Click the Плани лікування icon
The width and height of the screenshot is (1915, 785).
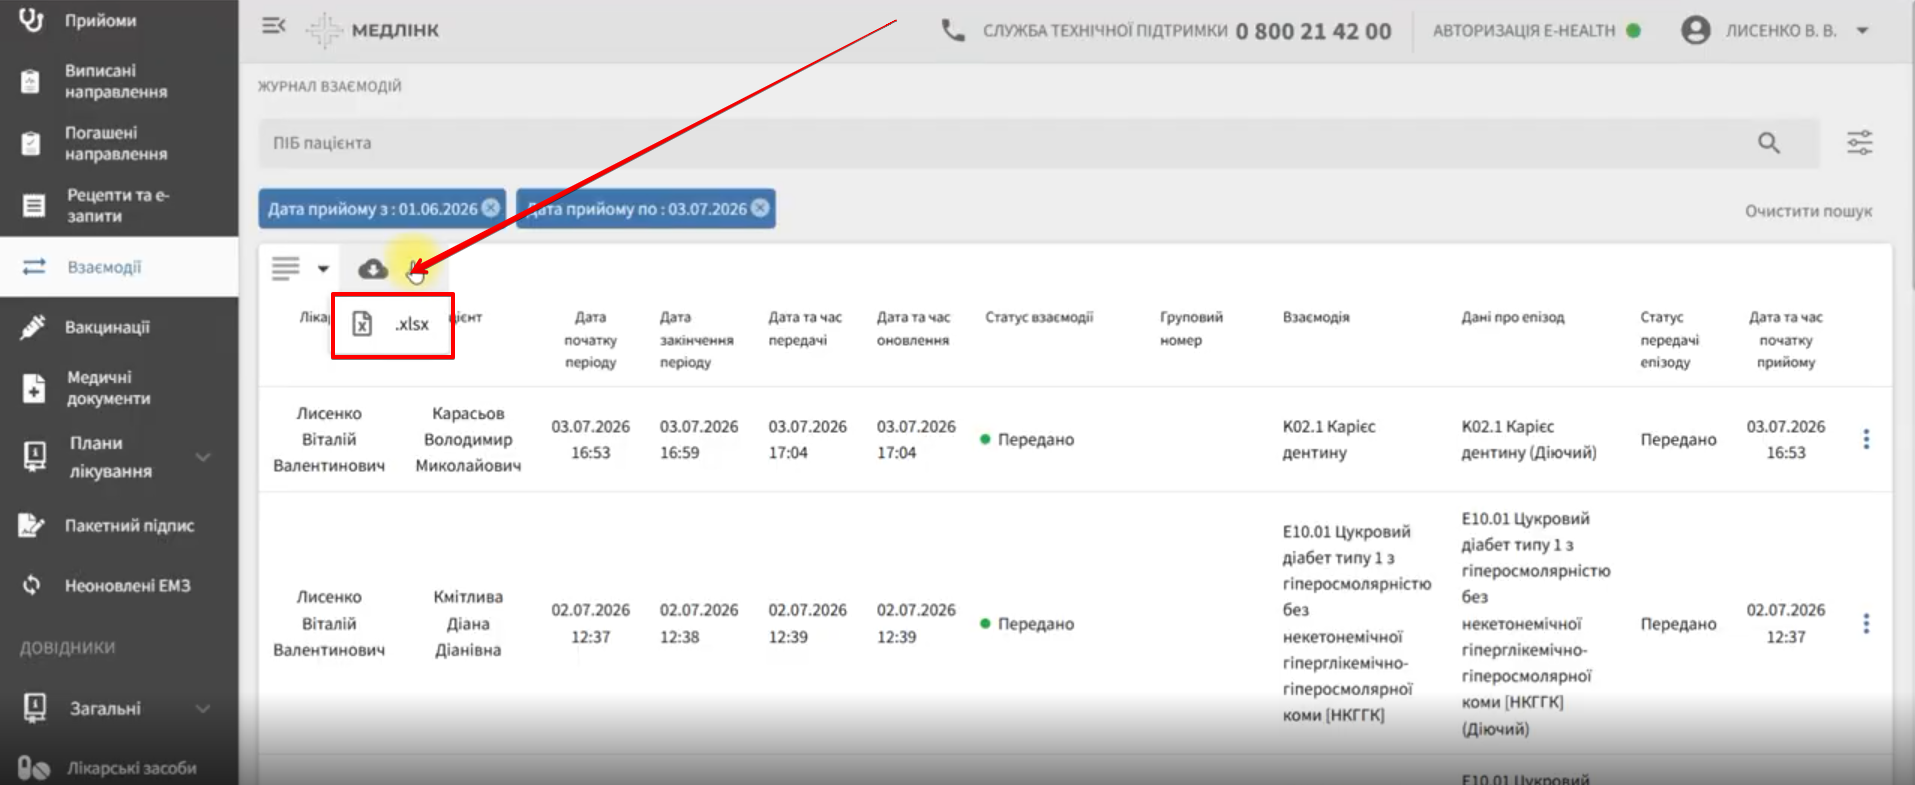coord(35,457)
